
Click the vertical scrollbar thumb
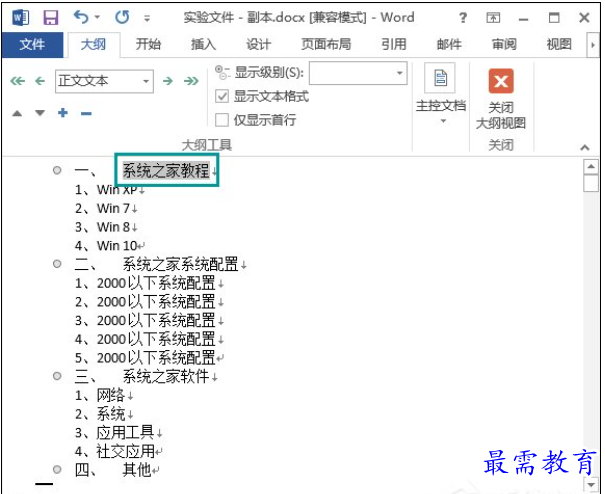click(591, 183)
